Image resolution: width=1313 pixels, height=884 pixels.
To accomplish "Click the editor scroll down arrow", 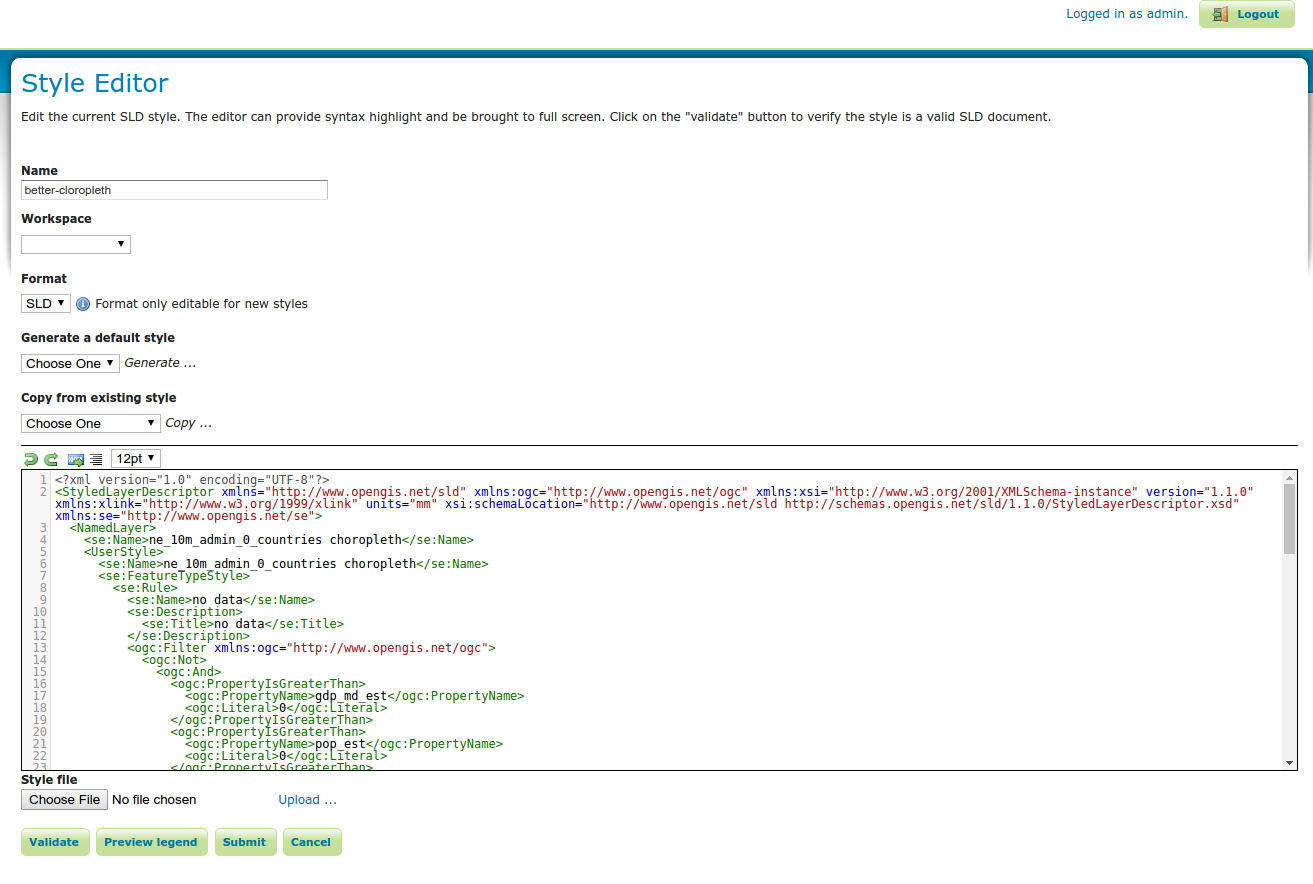I will (1290, 763).
